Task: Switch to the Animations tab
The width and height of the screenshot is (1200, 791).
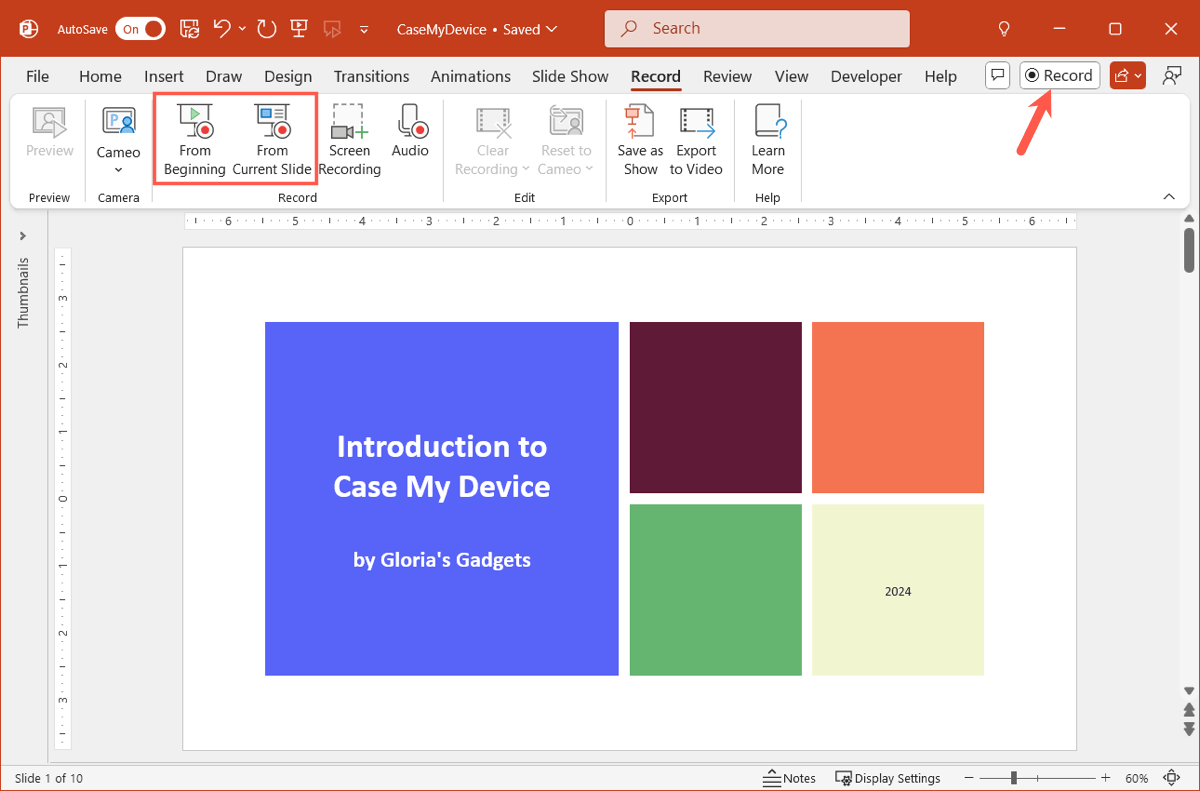Action: click(470, 76)
